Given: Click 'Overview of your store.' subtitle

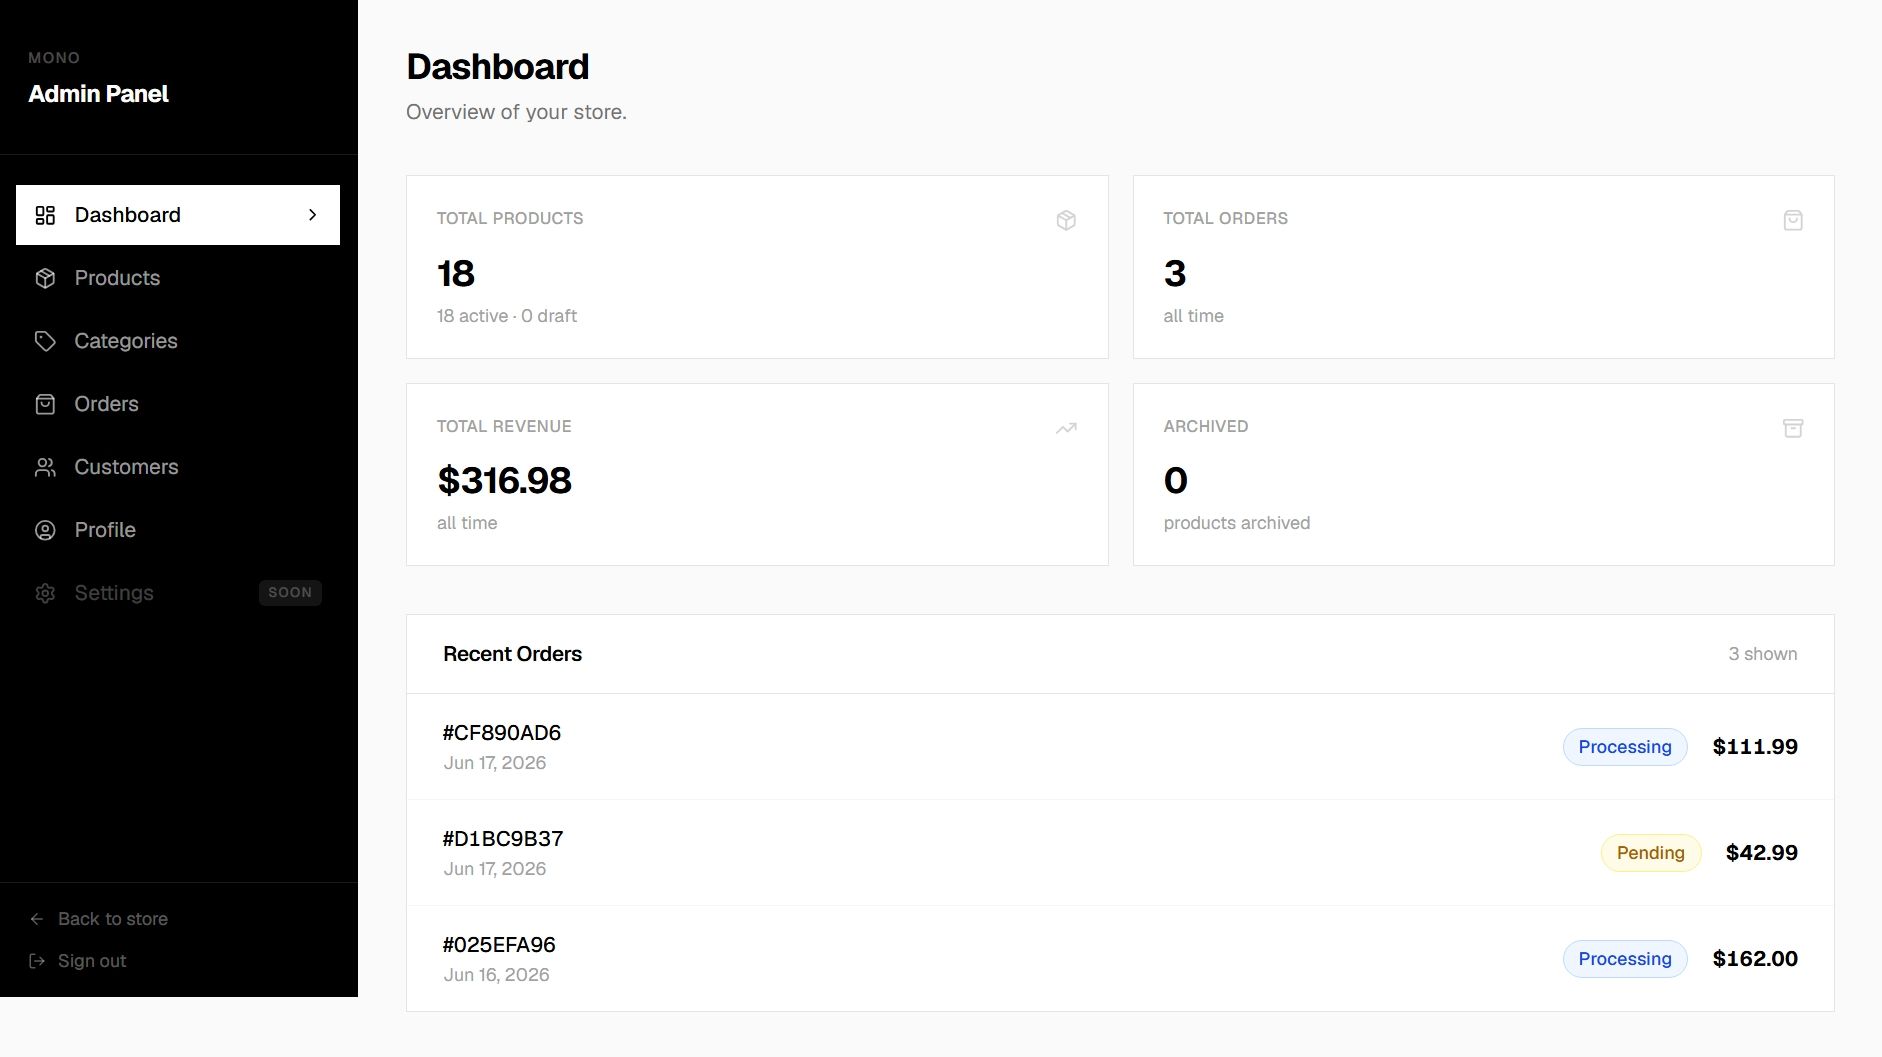Looking at the screenshot, I should pos(516,112).
